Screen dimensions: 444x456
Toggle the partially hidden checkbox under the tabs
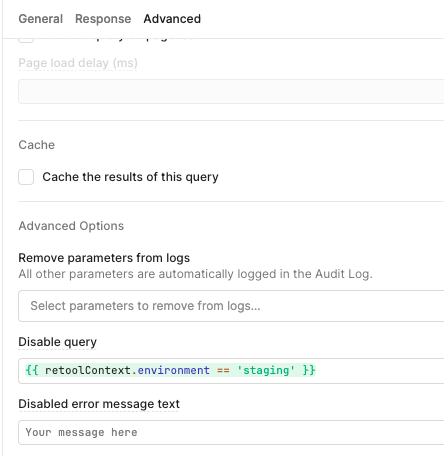coord(26,40)
